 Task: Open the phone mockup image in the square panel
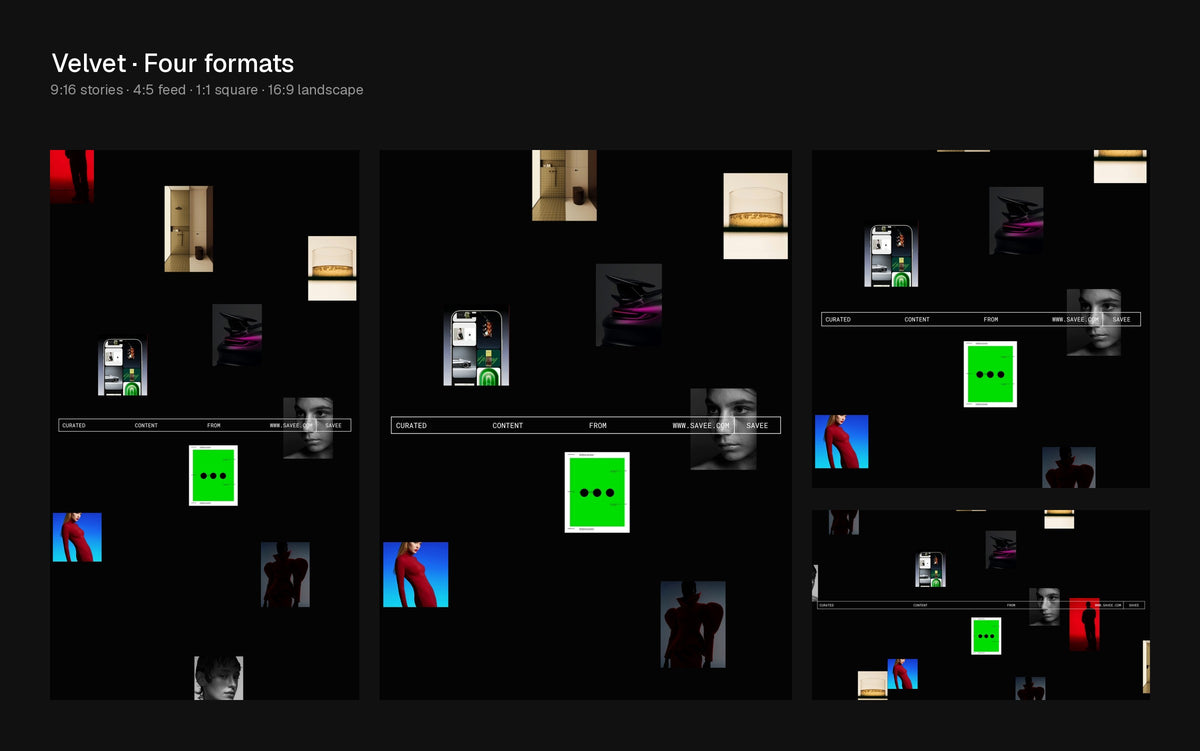pyautogui.click(x=891, y=255)
